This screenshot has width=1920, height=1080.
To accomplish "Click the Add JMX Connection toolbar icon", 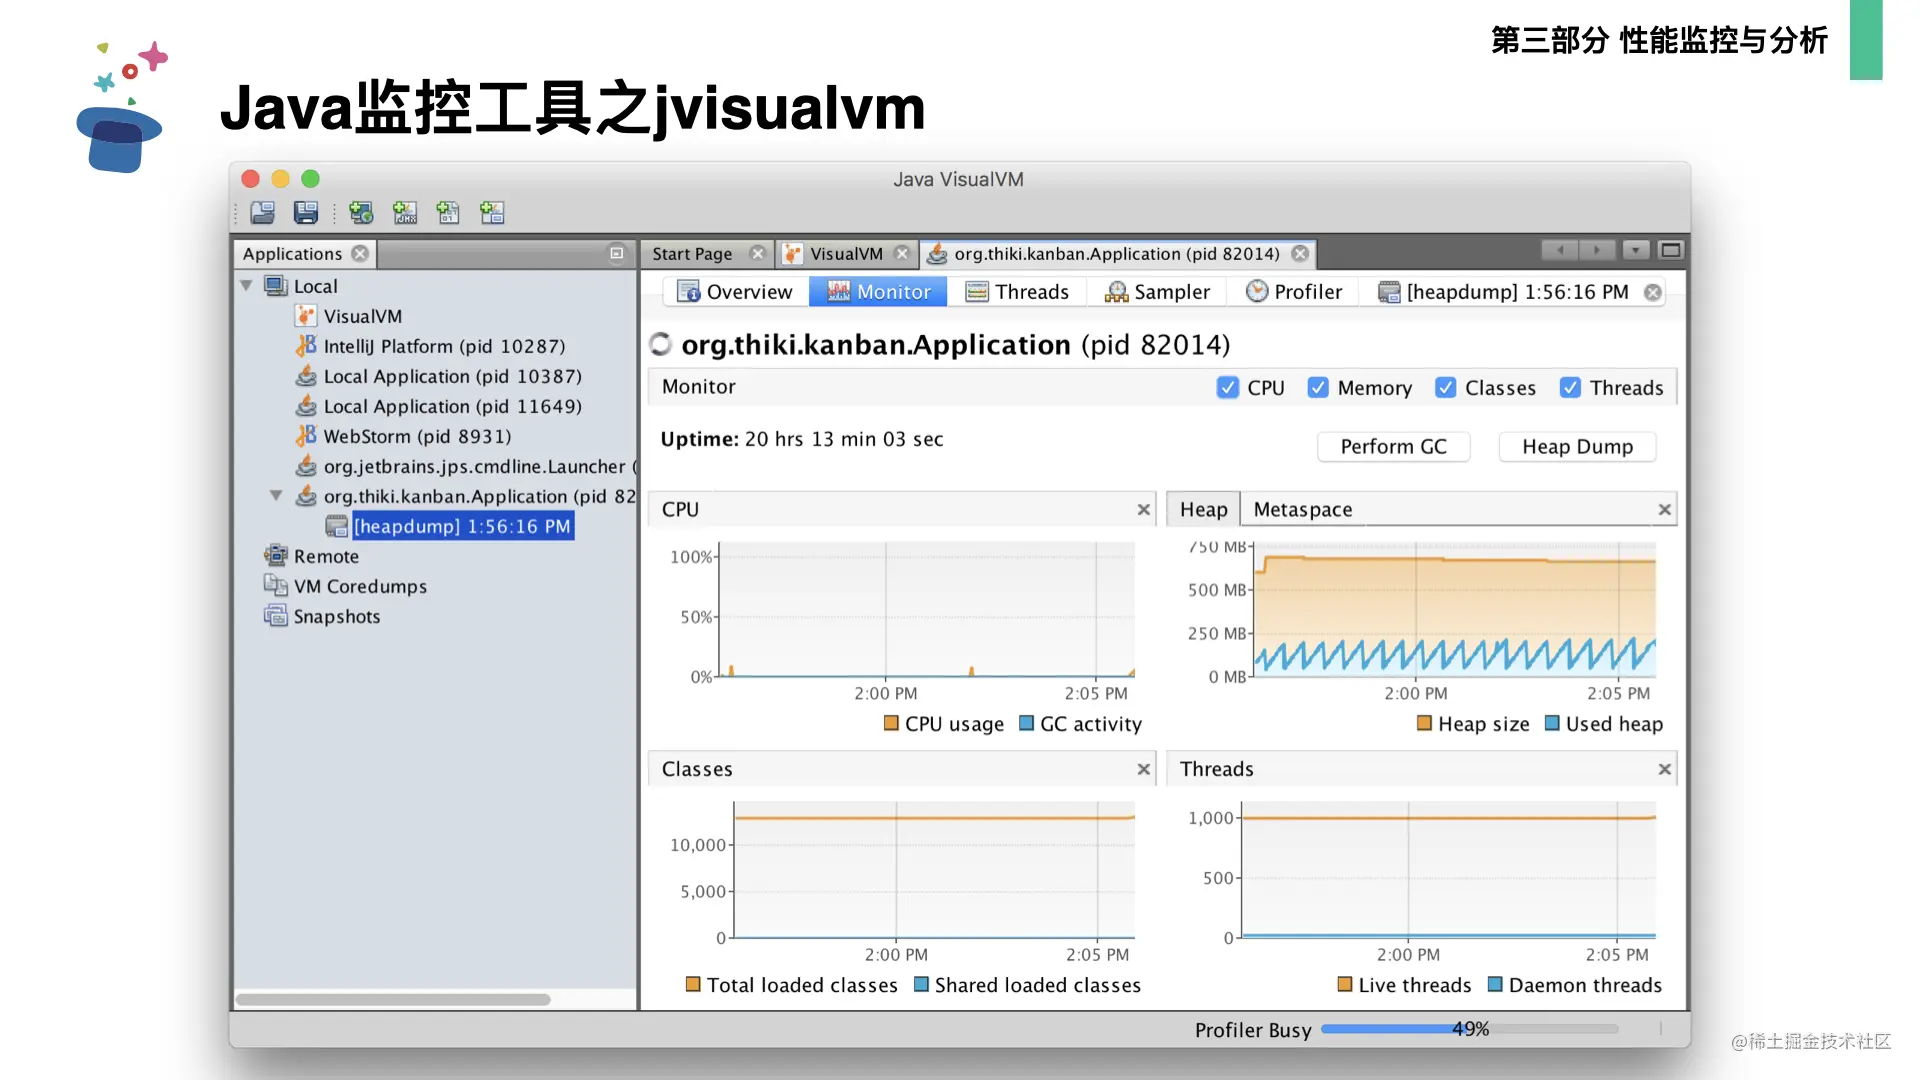I will click(x=405, y=213).
